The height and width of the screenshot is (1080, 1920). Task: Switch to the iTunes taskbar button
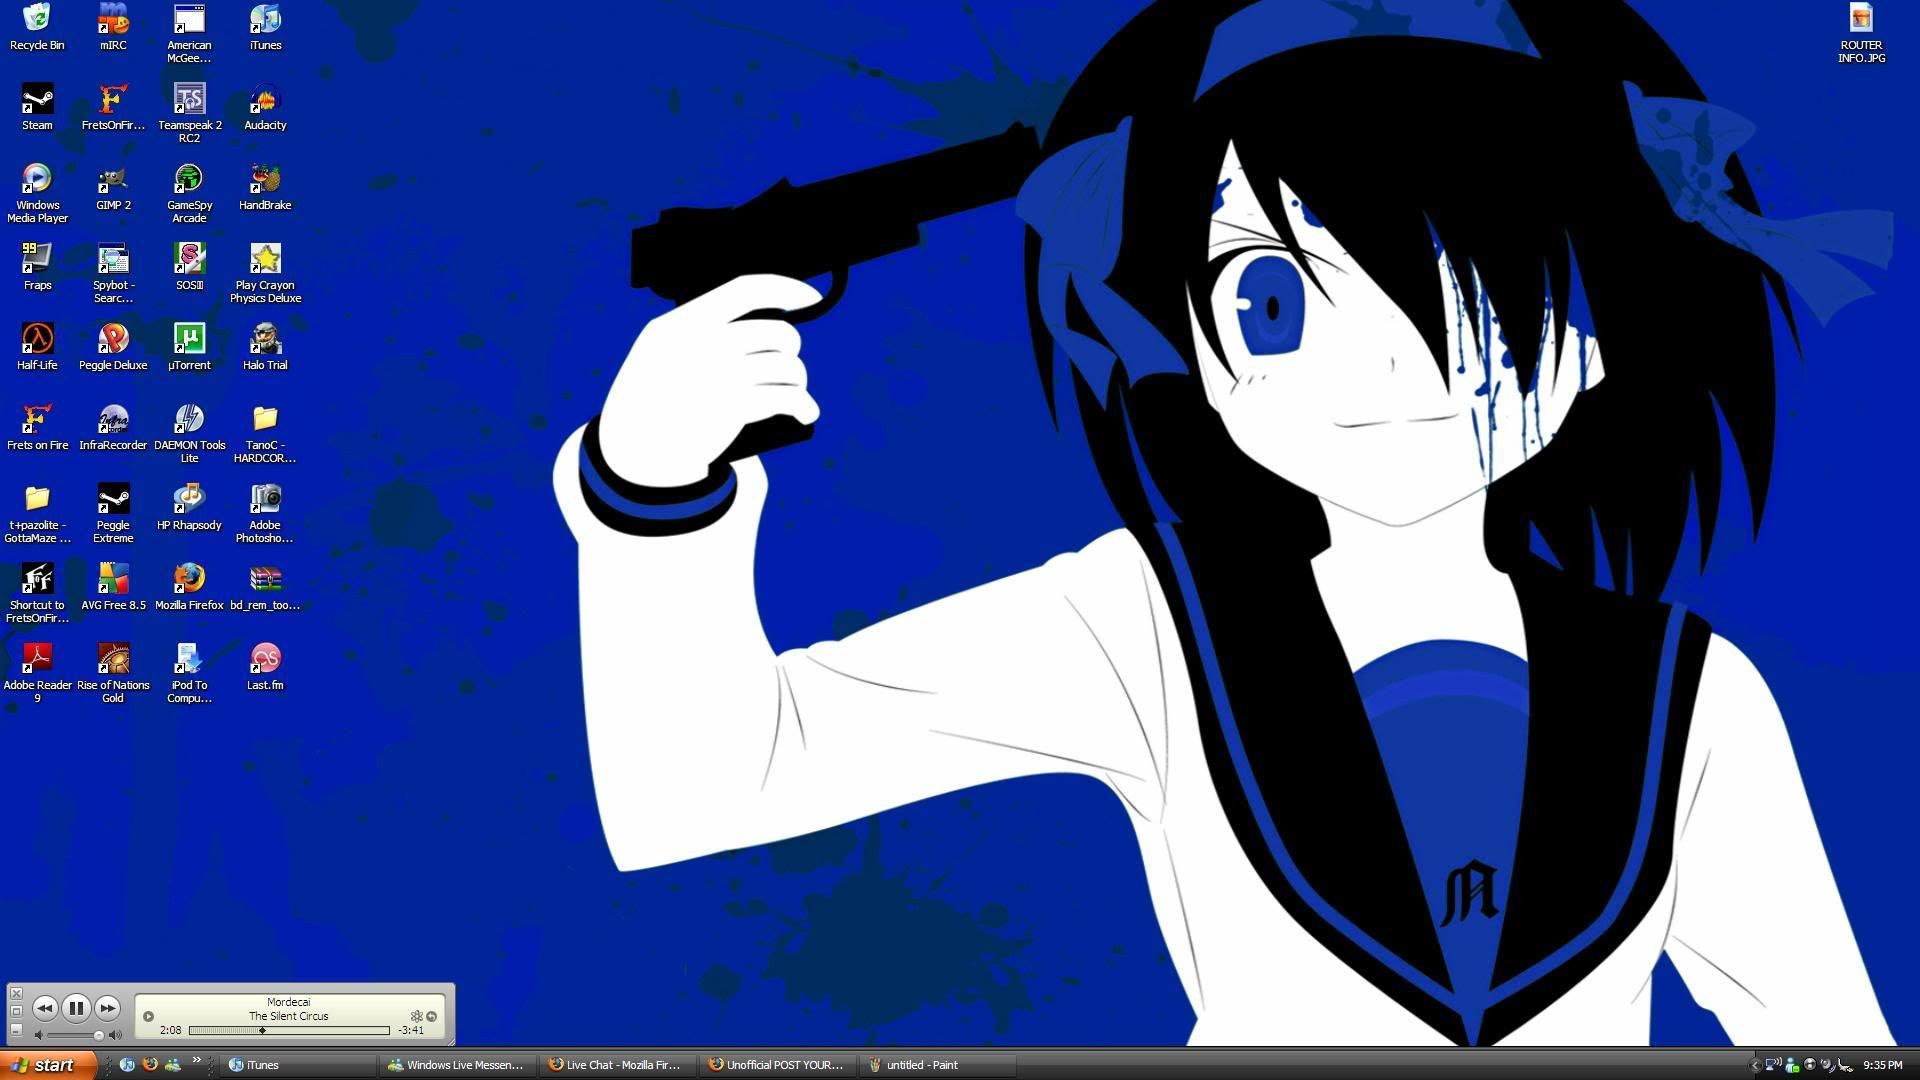click(x=298, y=1065)
